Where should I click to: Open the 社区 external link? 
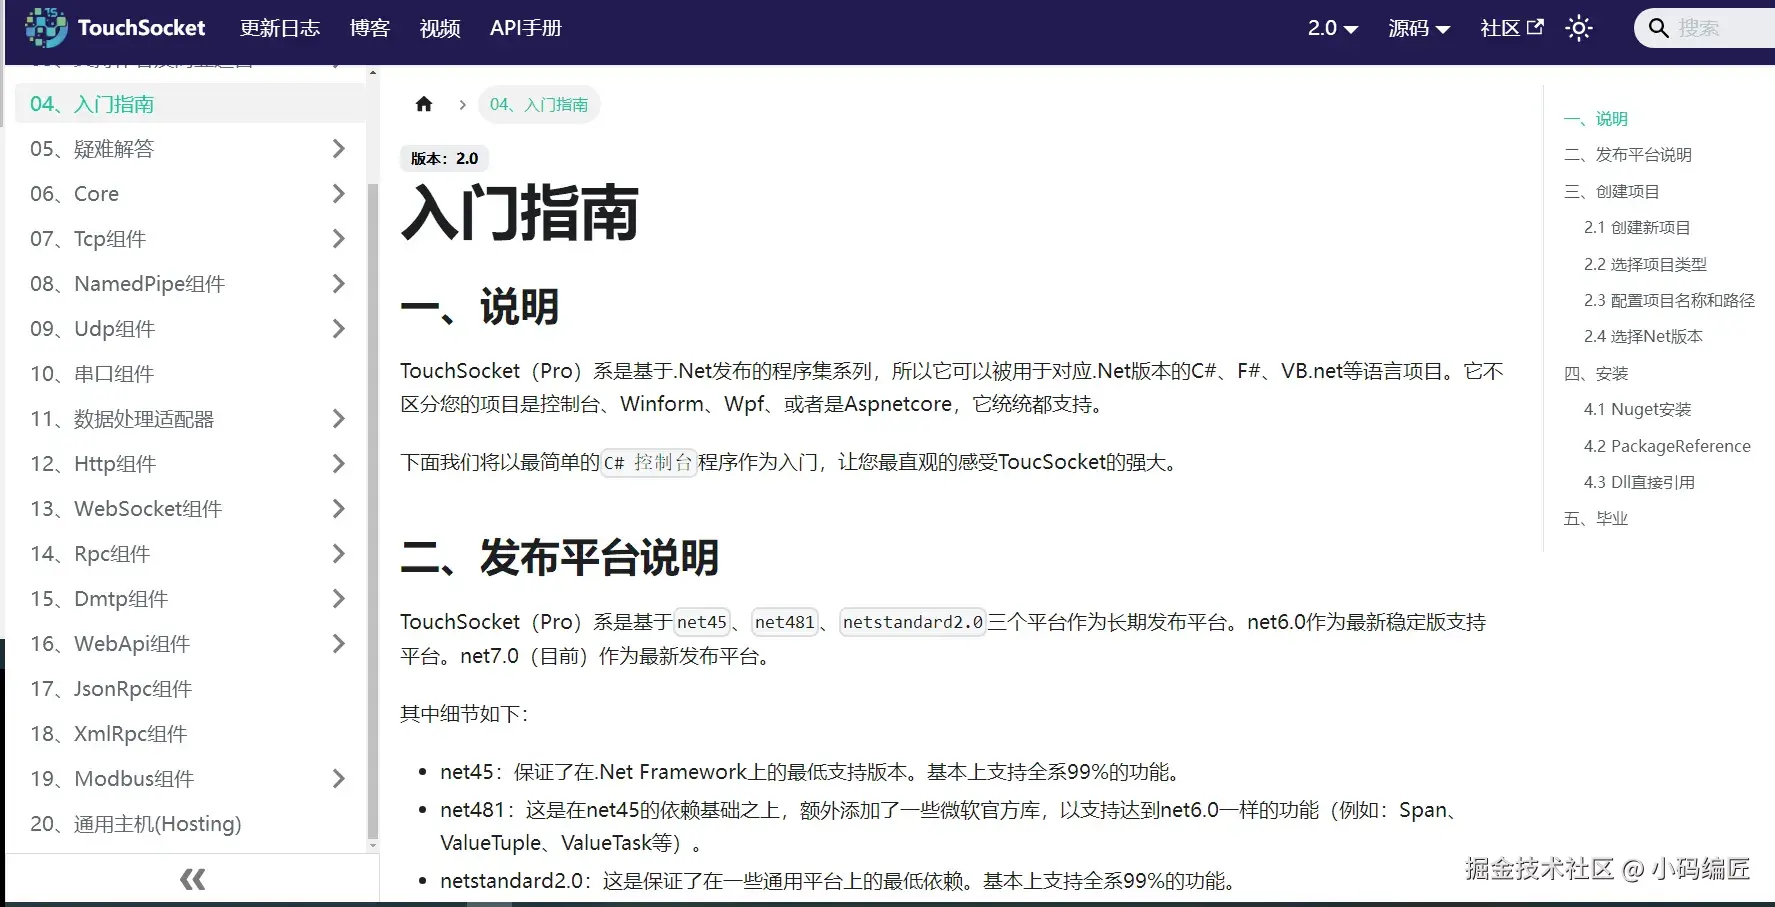pyautogui.click(x=1511, y=28)
